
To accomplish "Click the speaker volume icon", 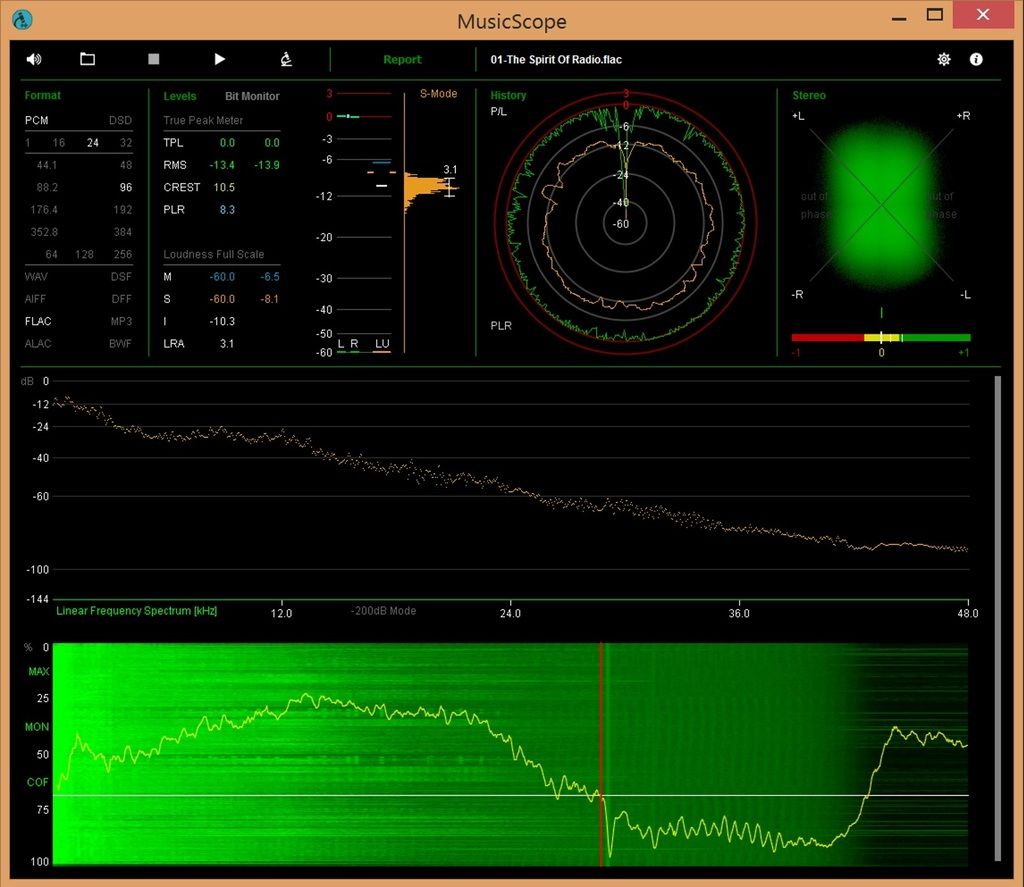I will point(34,59).
